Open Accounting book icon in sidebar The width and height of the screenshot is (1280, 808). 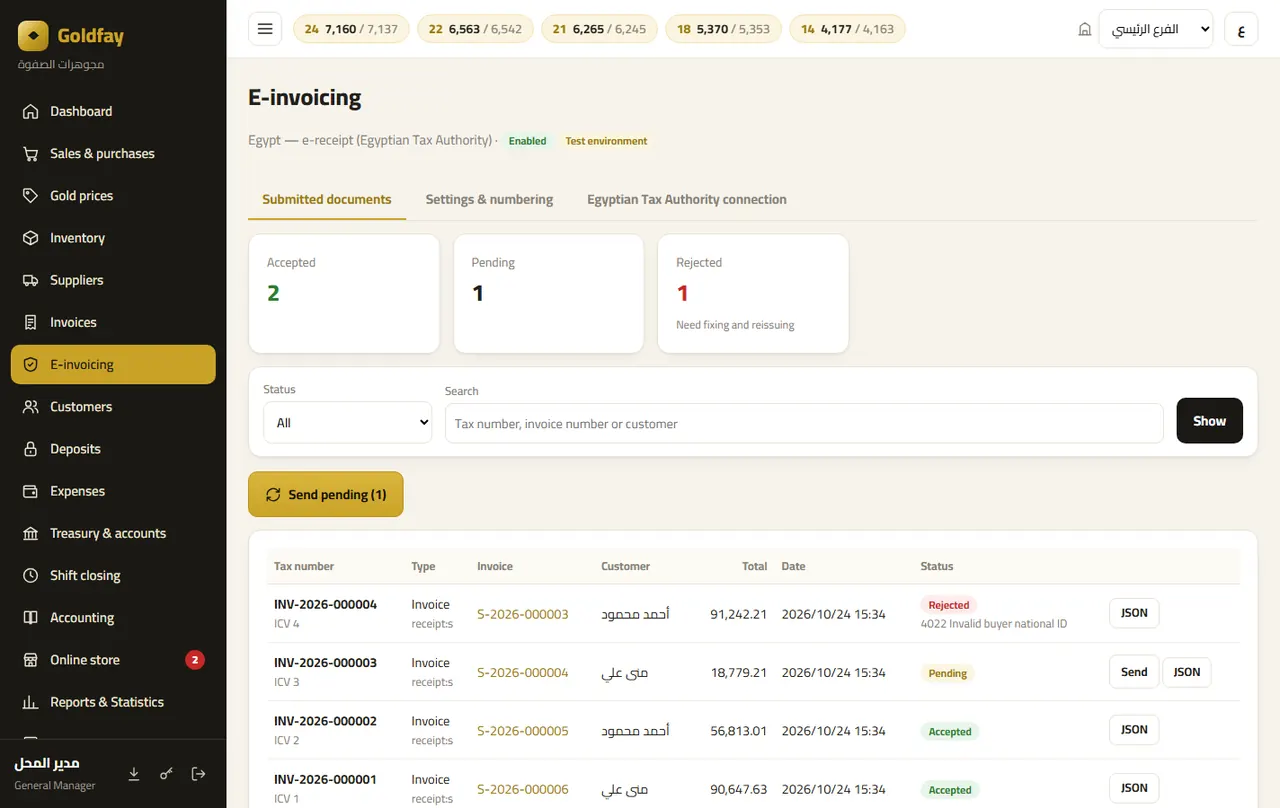[x=31, y=618]
